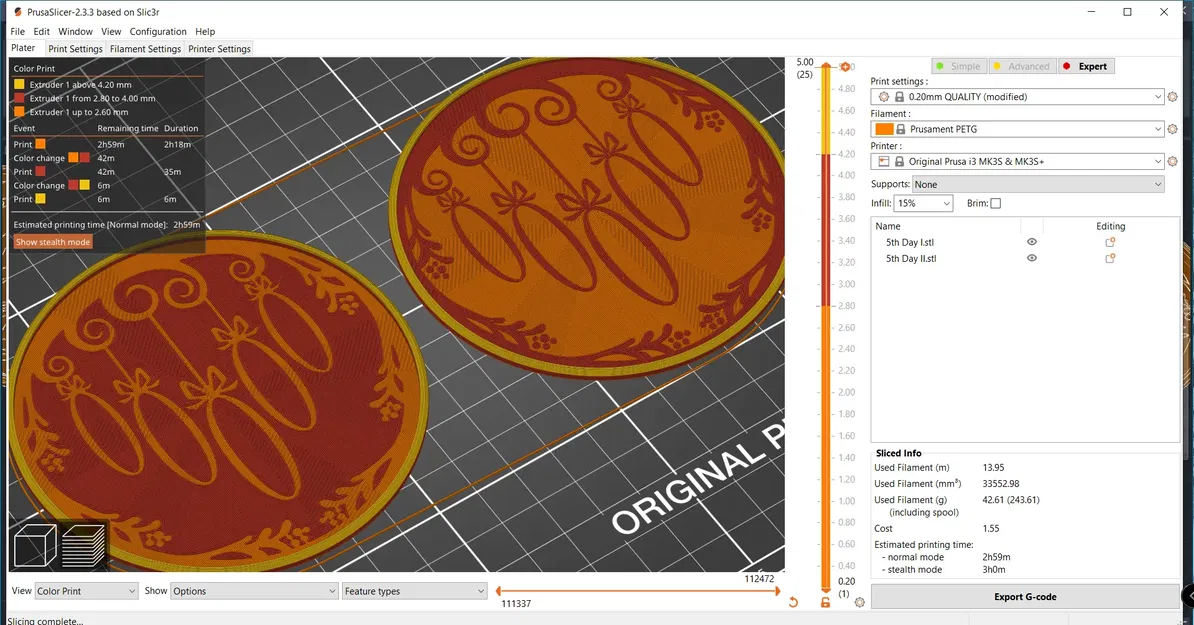Click the Slicing complete status text
Image resolution: width=1194 pixels, height=625 pixels.
45,621
